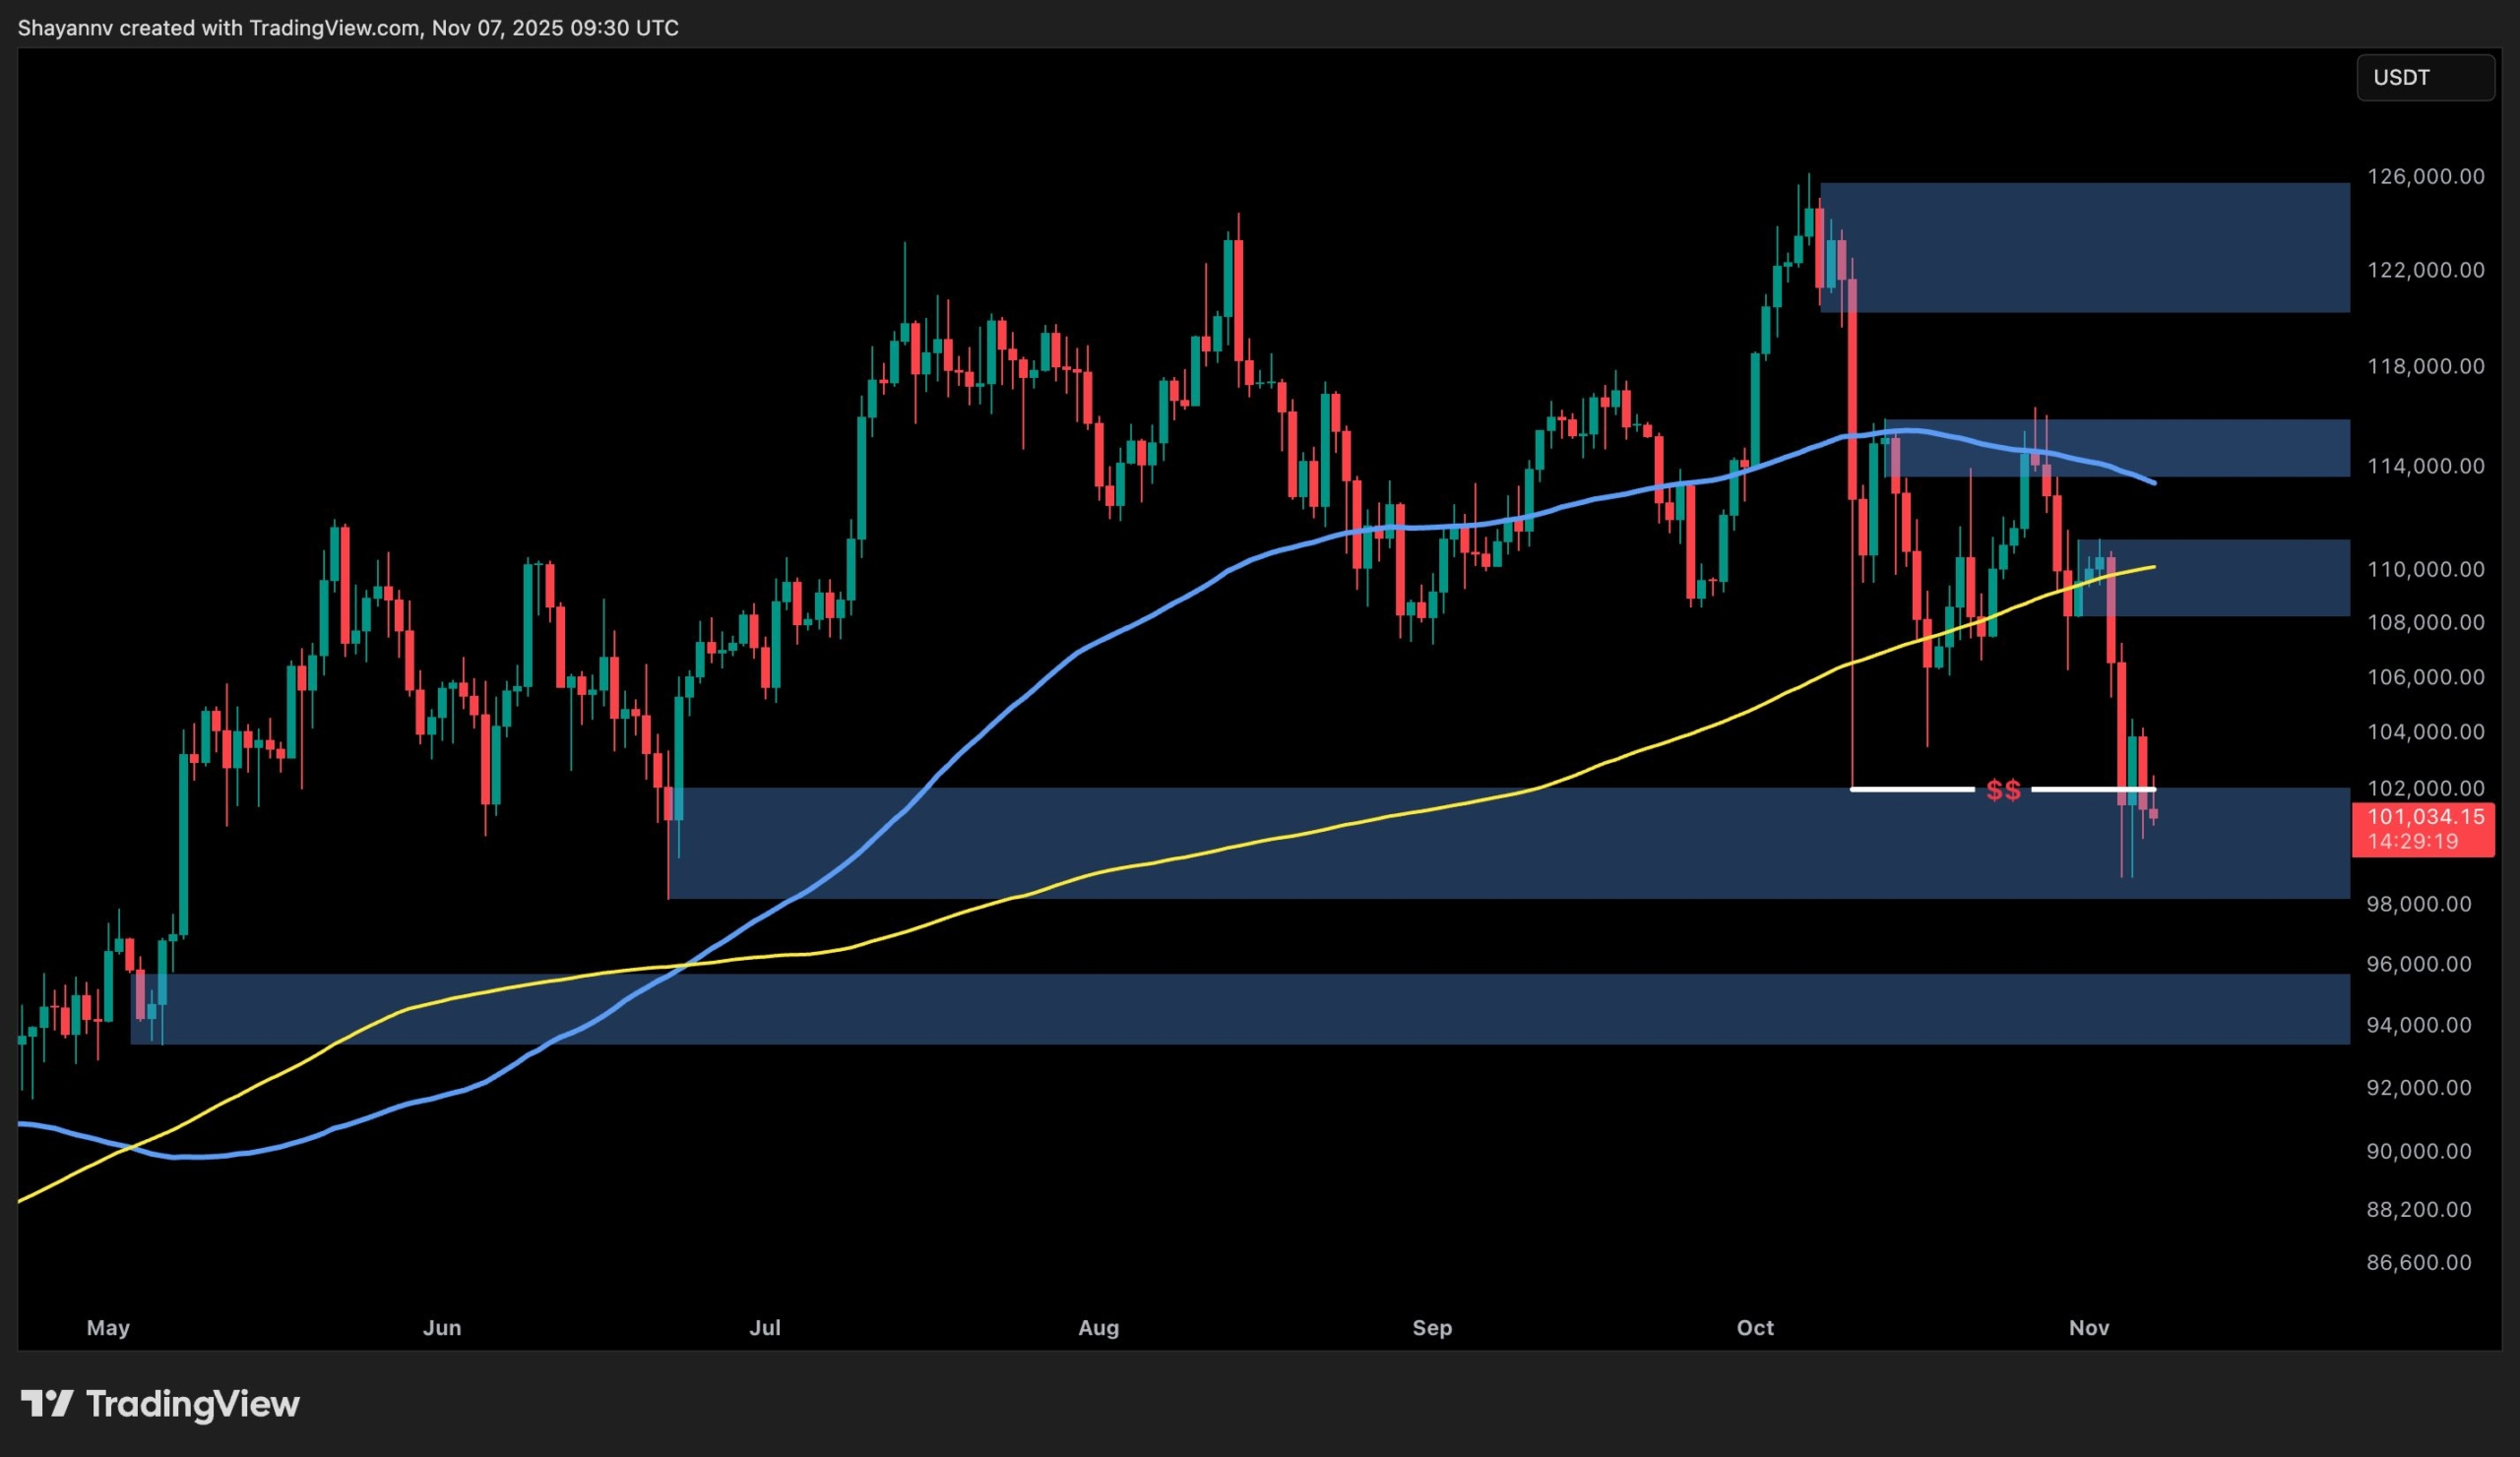Viewport: 2520px width, 1457px height.
Task: Click the Oct label on the time axis
Action: (x=1755, y=1328)
